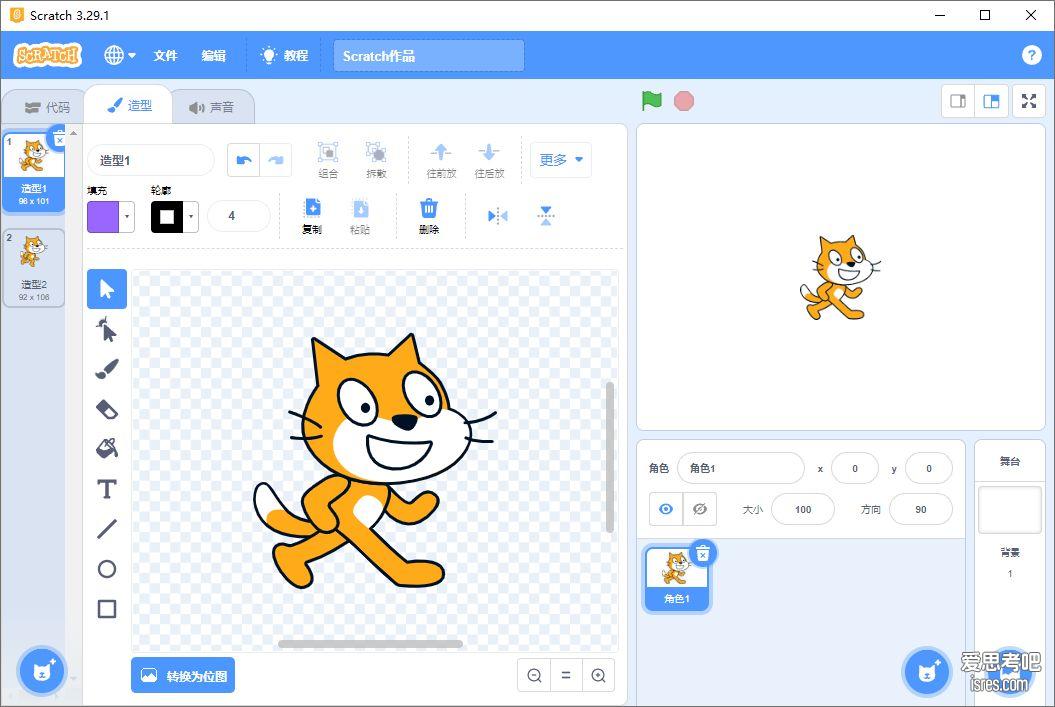Click the Choose a Sprite cat button

[x=927, y=671]
